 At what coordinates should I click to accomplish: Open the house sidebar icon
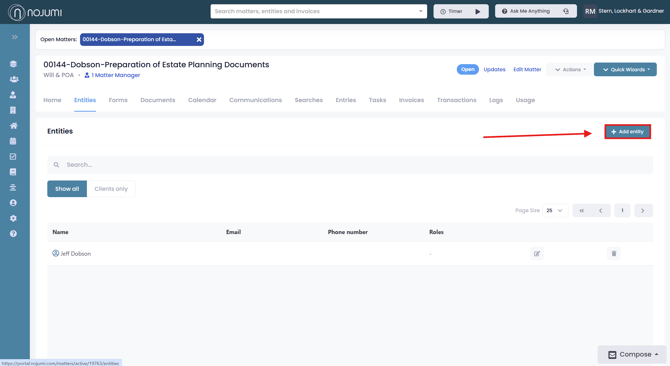point(14,126)
